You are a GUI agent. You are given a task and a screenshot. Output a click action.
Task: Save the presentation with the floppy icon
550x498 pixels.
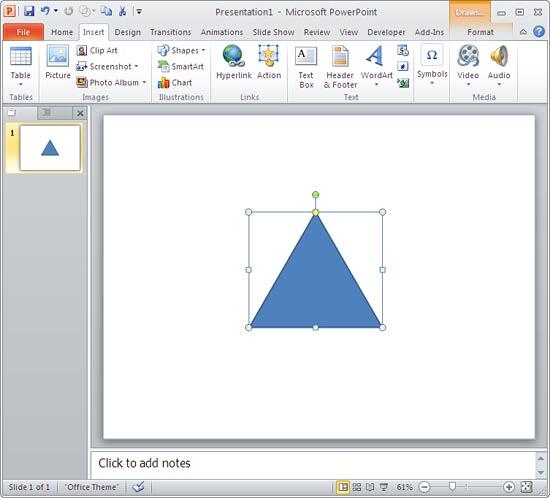tap(29, 11)
